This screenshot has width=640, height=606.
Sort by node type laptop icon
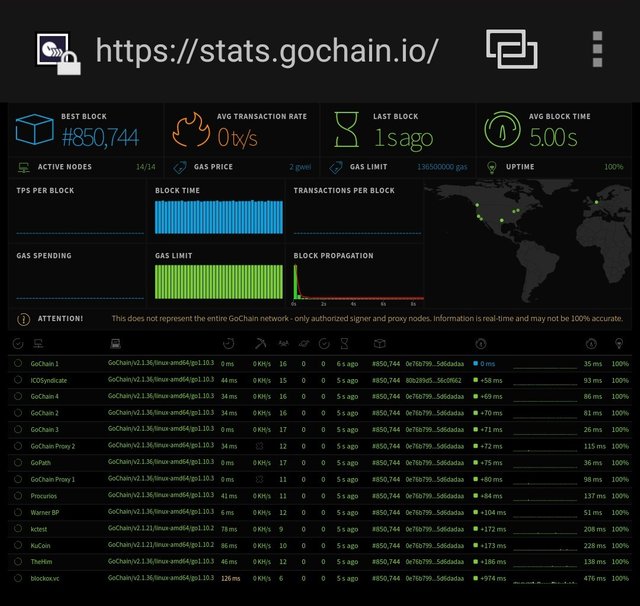116,344
